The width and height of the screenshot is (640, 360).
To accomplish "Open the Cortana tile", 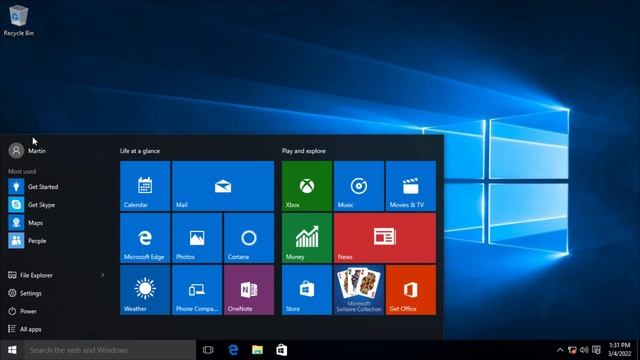I will point(249,238).
